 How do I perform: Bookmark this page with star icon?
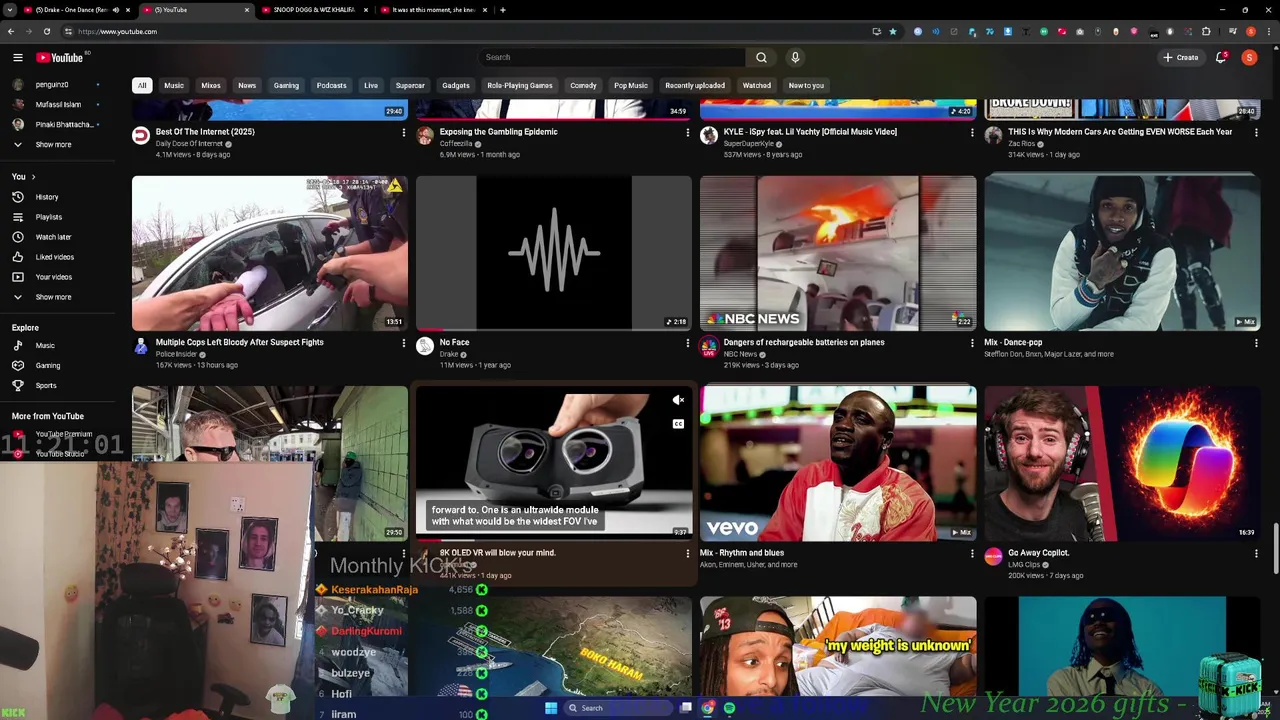point(892,32)
